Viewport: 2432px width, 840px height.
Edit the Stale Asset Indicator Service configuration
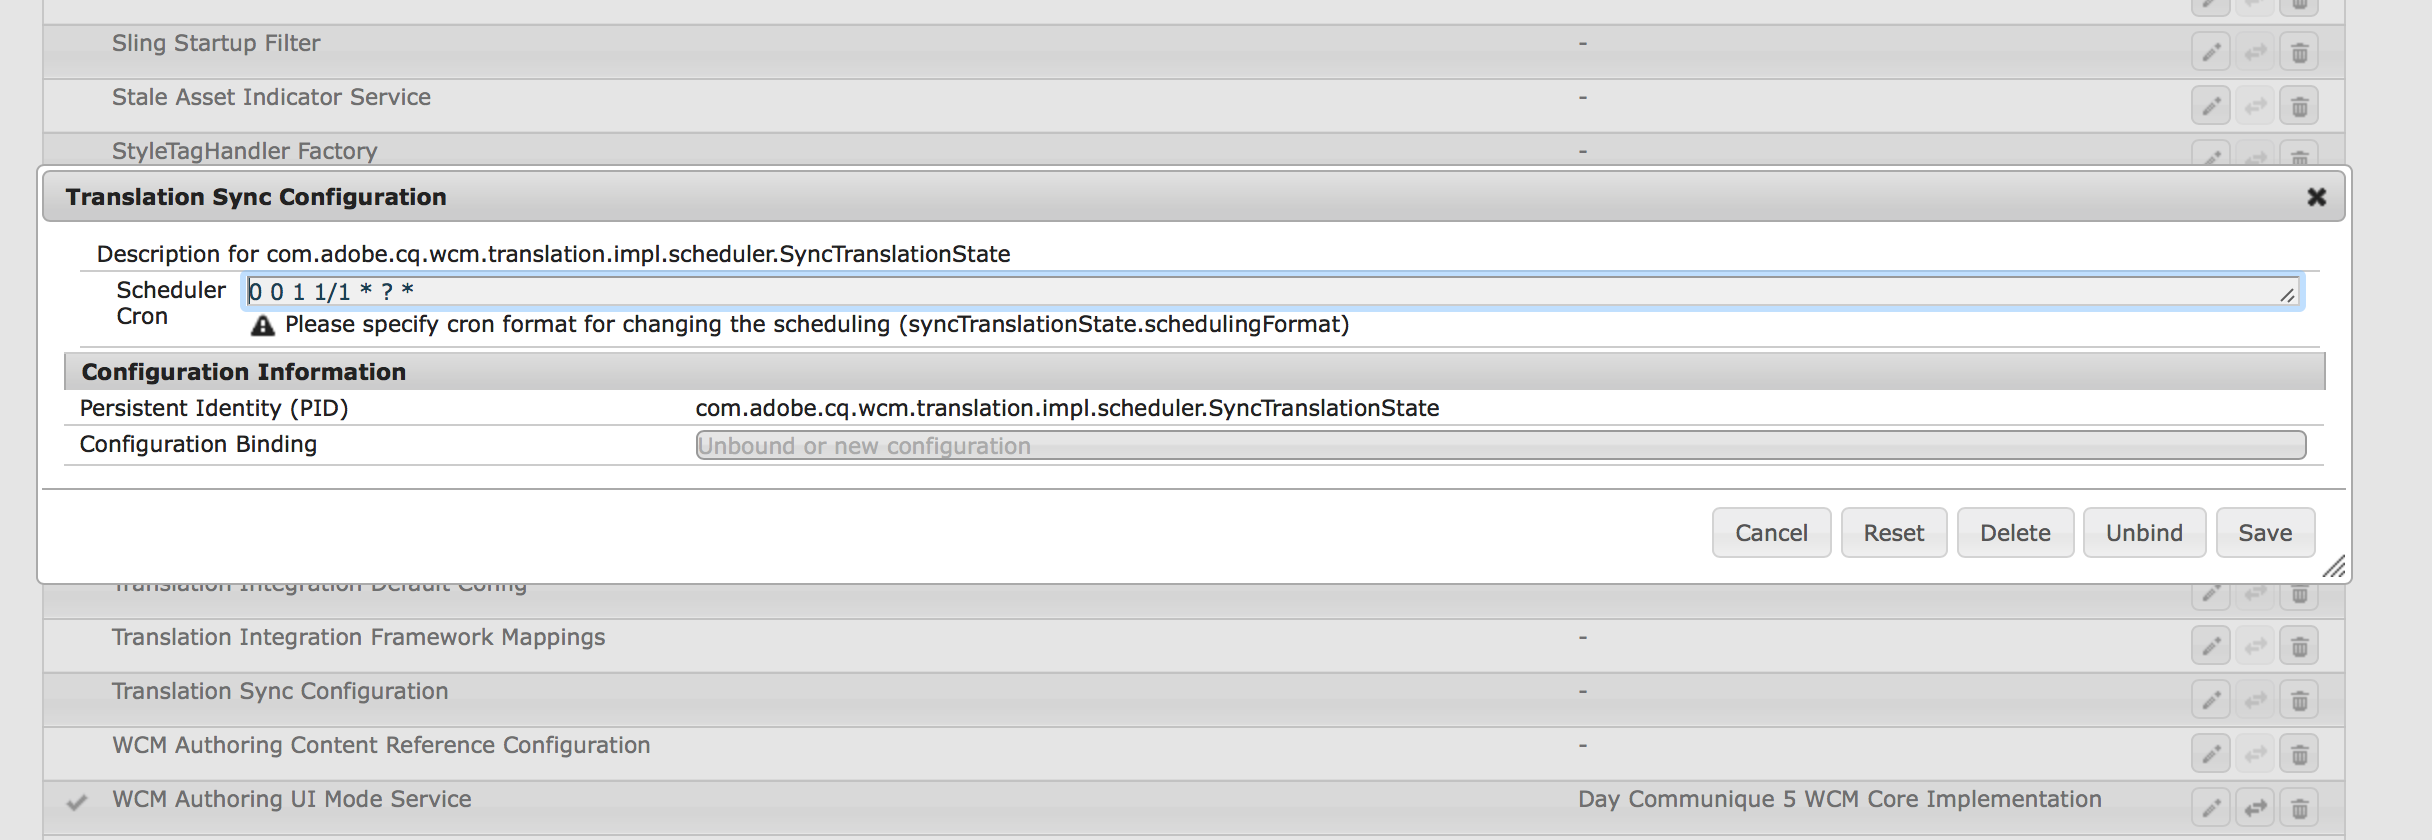[2211, 106]
